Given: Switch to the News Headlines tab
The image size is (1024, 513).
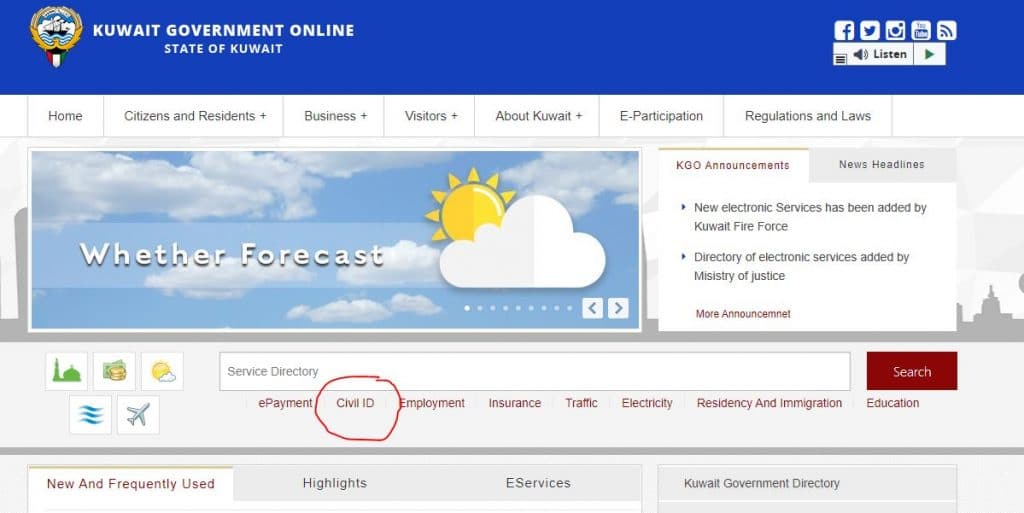Looking at the screenshot, I should [881, 165].
